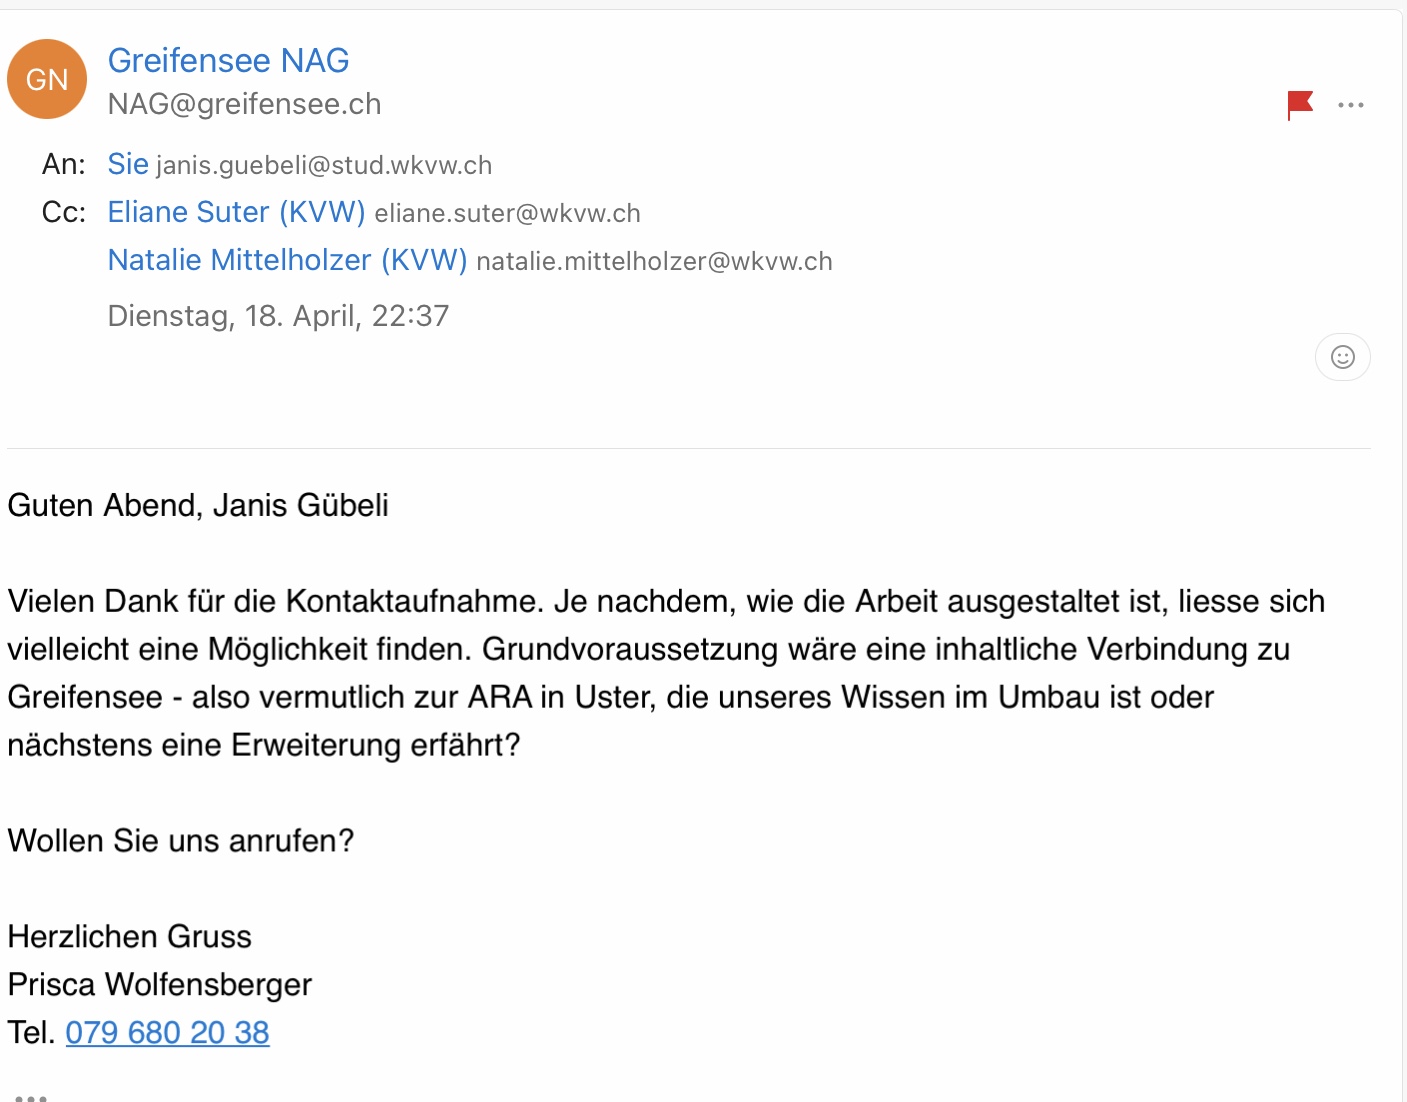Select the recipient 'Sie'
The width and height of the screenshot is (1407, 1102).
[128, 164]
